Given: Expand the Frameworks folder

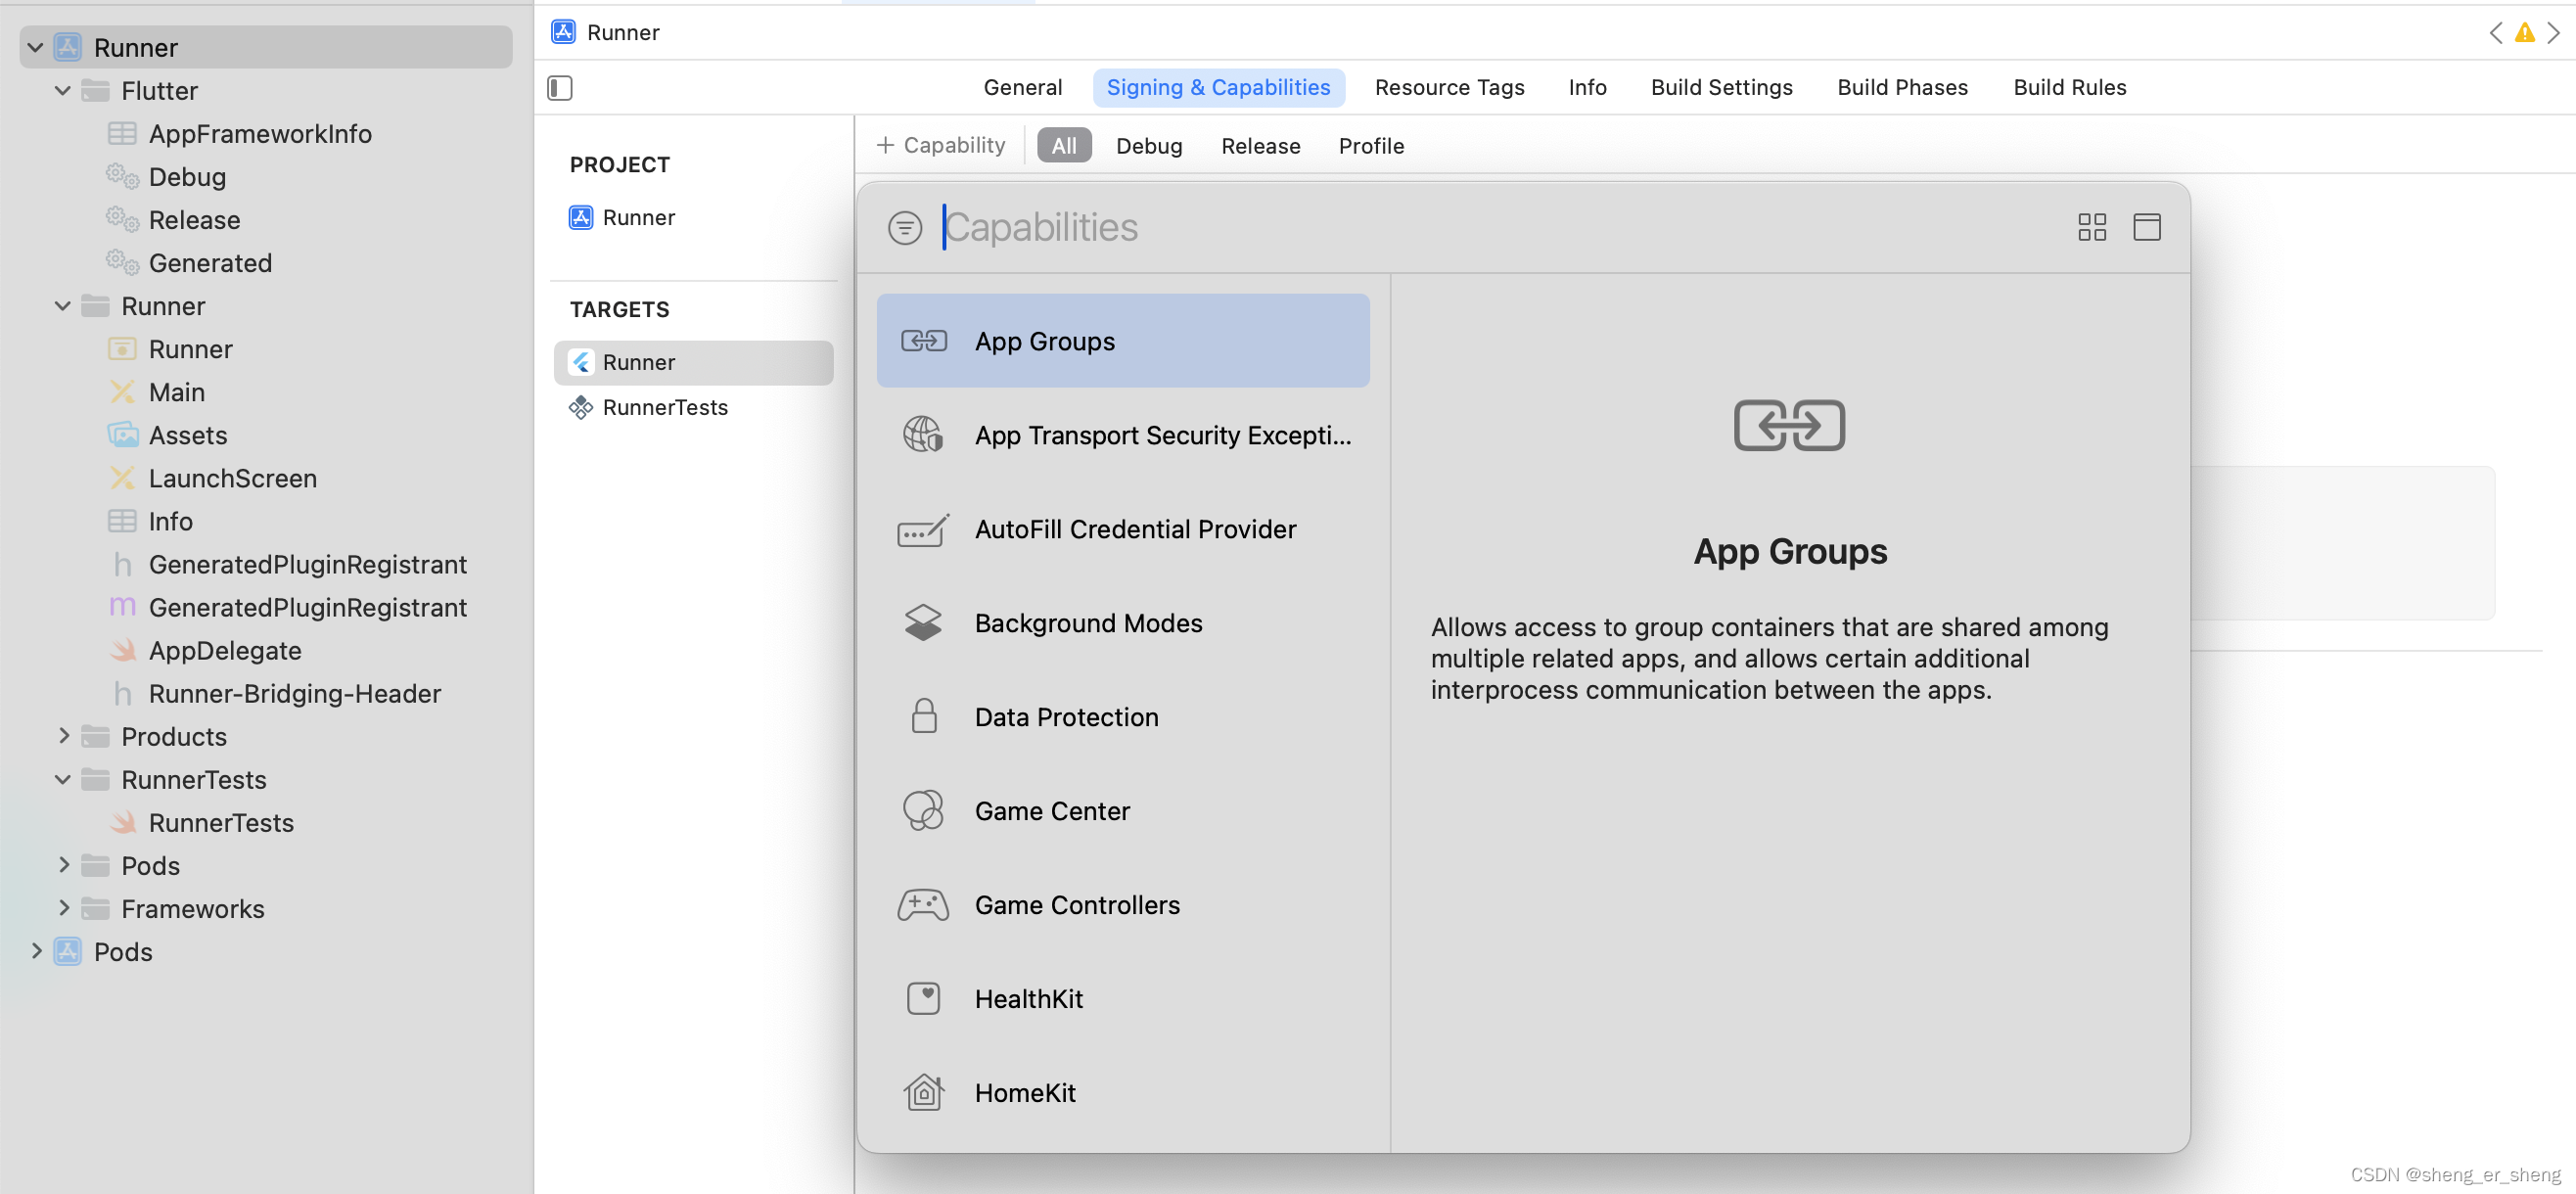Looking at the screenshot, I should pos(62,909).
